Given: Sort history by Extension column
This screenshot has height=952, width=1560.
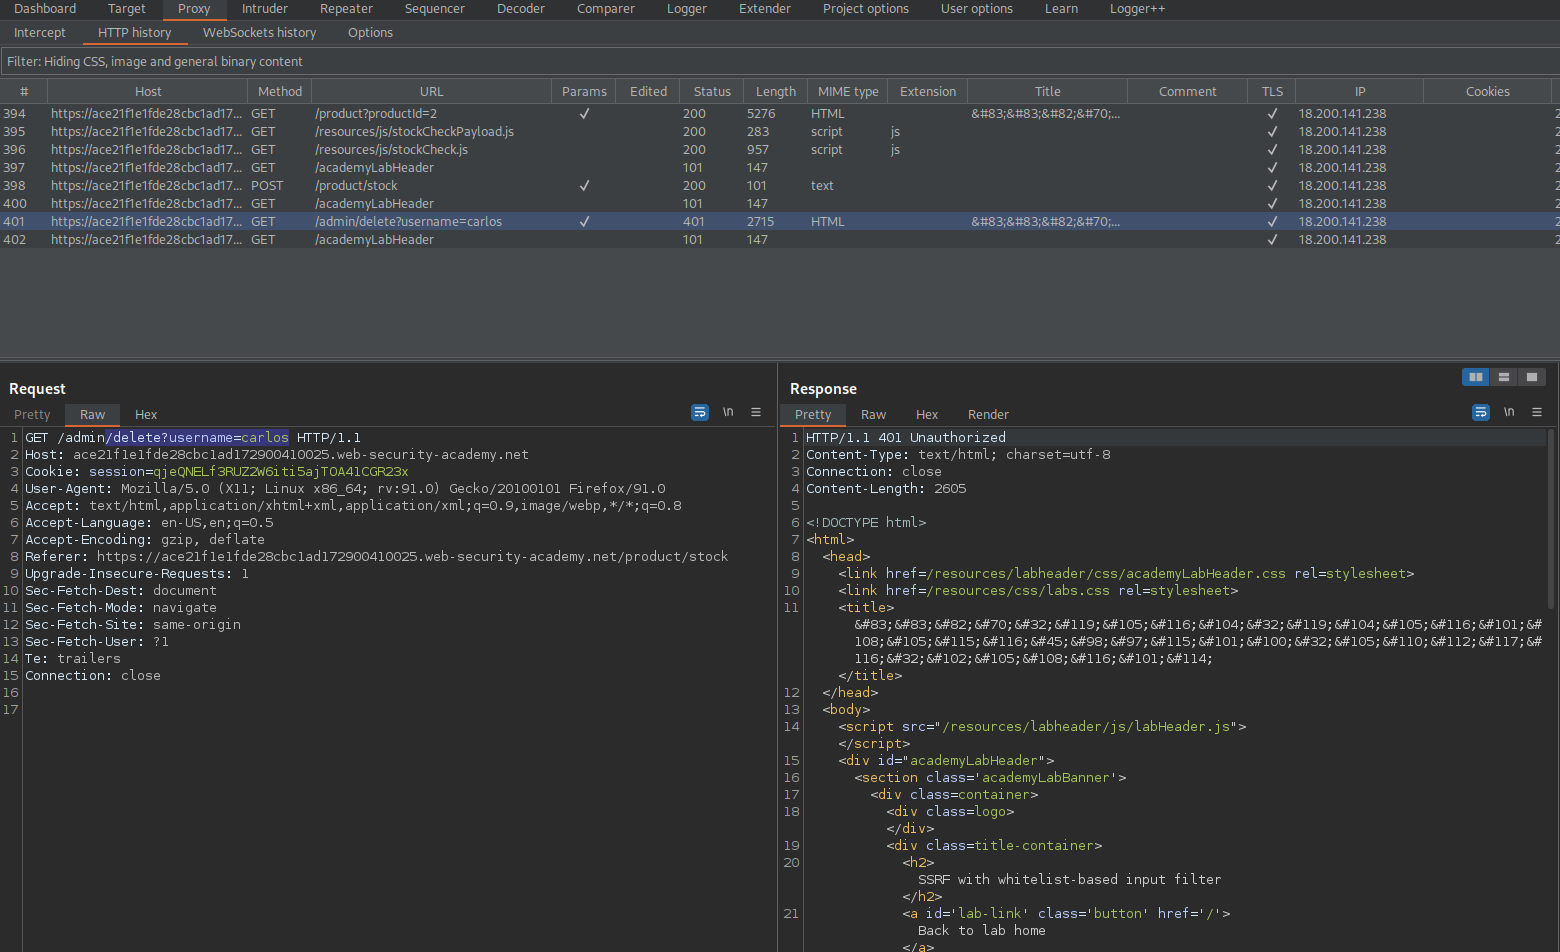Looking at the screenshot, I should [x=928, y=91].
